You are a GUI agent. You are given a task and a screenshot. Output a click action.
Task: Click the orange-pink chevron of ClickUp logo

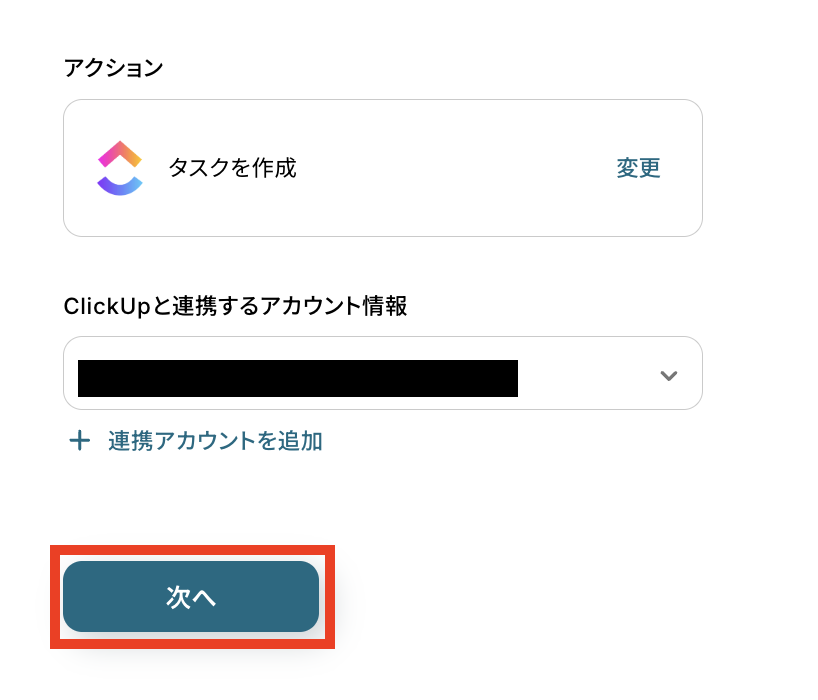120,153
